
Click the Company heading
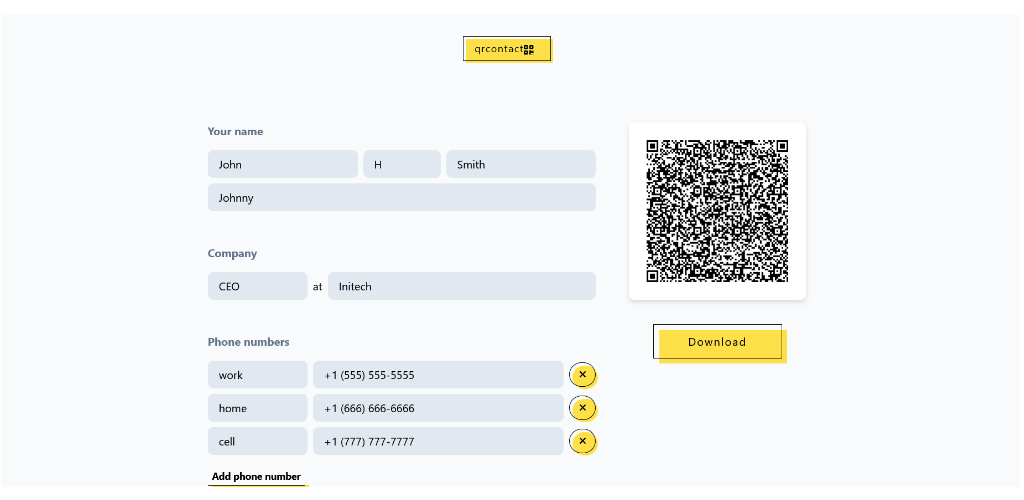coord(232,253)
